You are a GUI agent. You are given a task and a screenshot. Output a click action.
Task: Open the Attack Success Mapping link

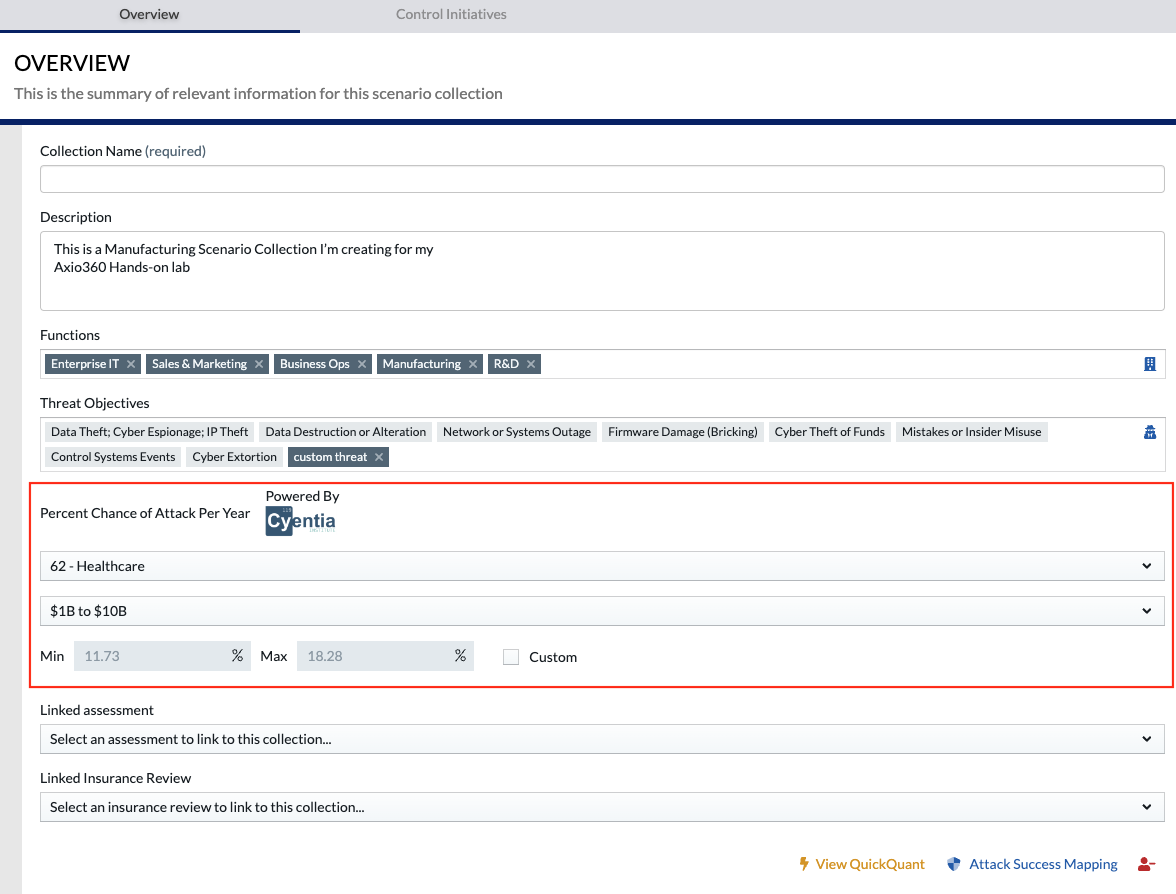click(x=1033, y=864)
